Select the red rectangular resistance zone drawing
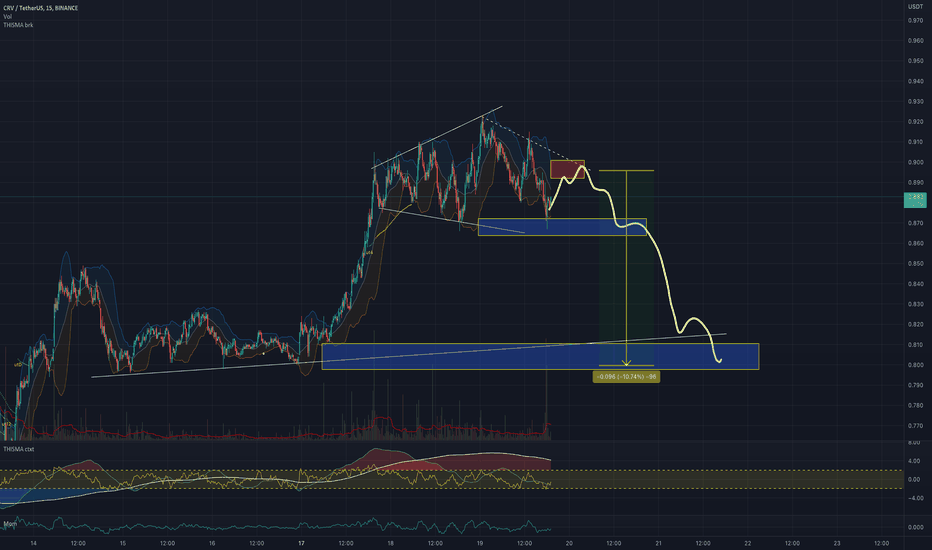The height and width of the screenshot is (550, 932). coord(567,169)
